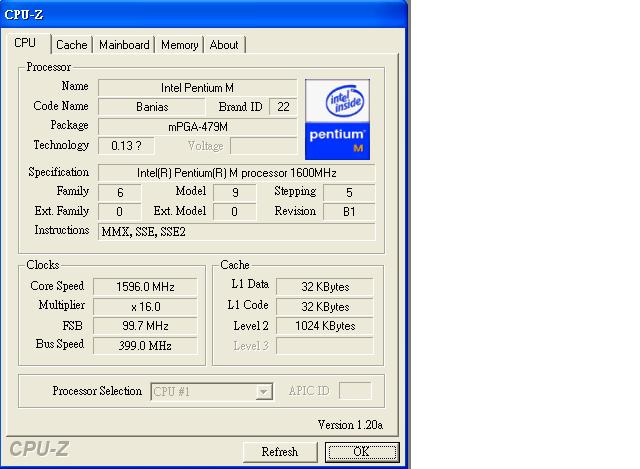
Task: Click the Family value 6
Action: (x=120, y=192)
